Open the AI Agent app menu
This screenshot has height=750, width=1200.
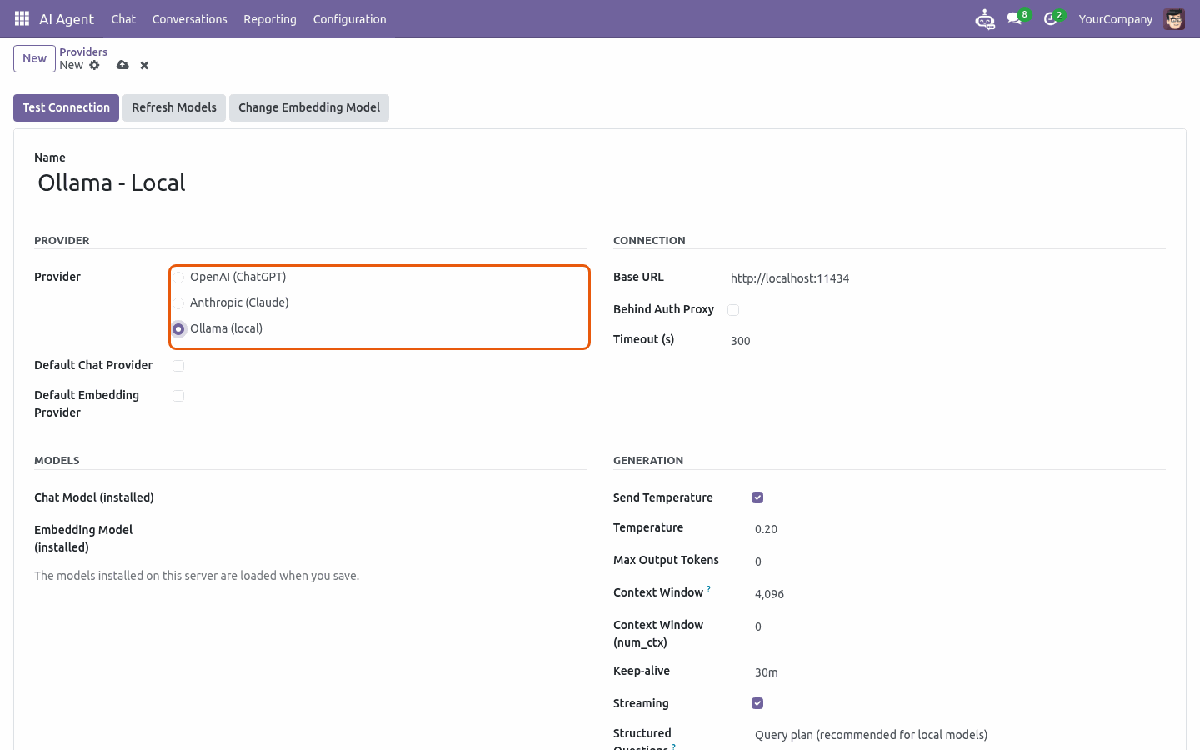click(66, 19)
